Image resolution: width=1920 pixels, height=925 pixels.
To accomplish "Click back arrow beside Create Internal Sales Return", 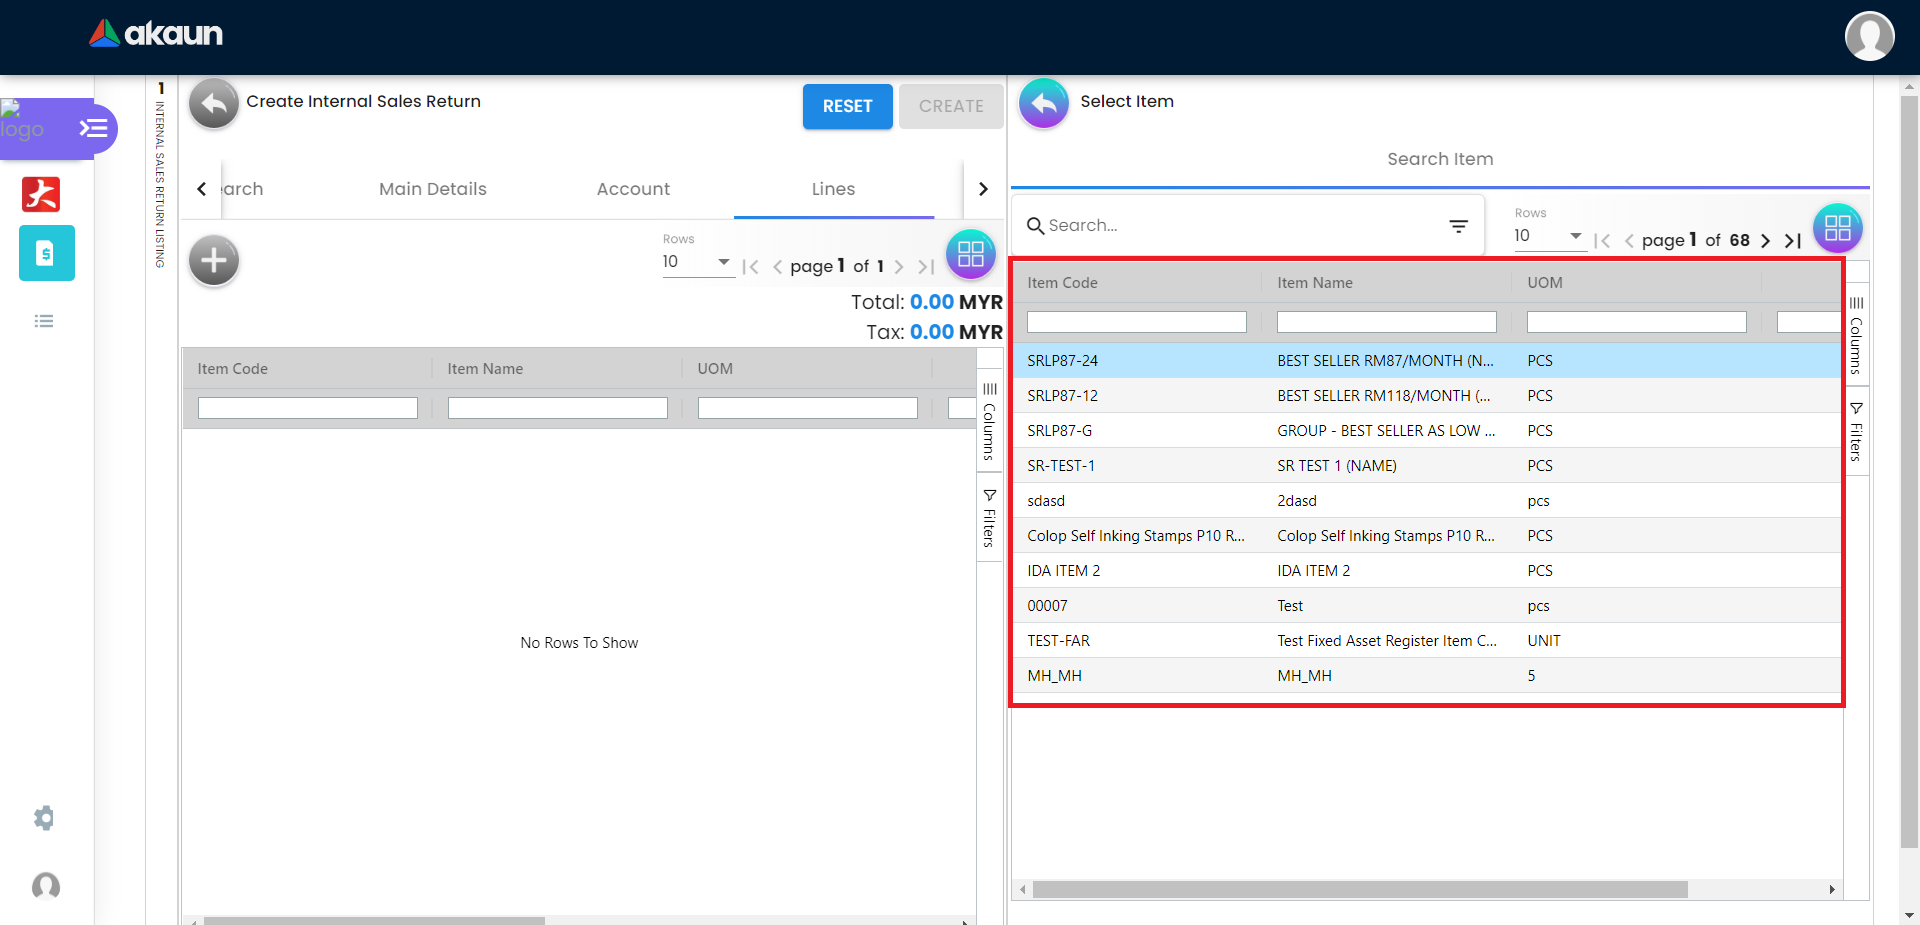I will pos(213,103).
